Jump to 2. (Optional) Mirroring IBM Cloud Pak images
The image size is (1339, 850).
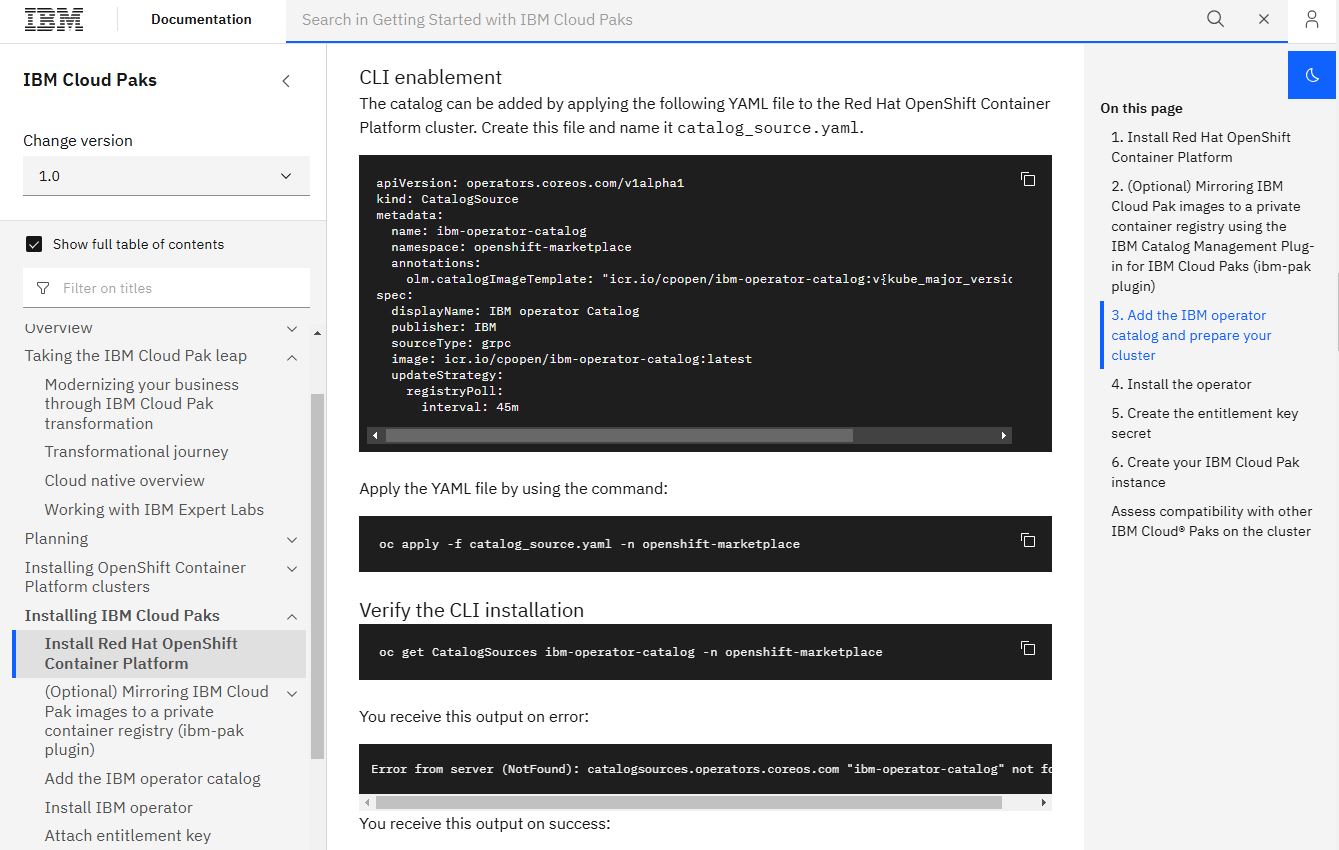(x=1213, y=236)
